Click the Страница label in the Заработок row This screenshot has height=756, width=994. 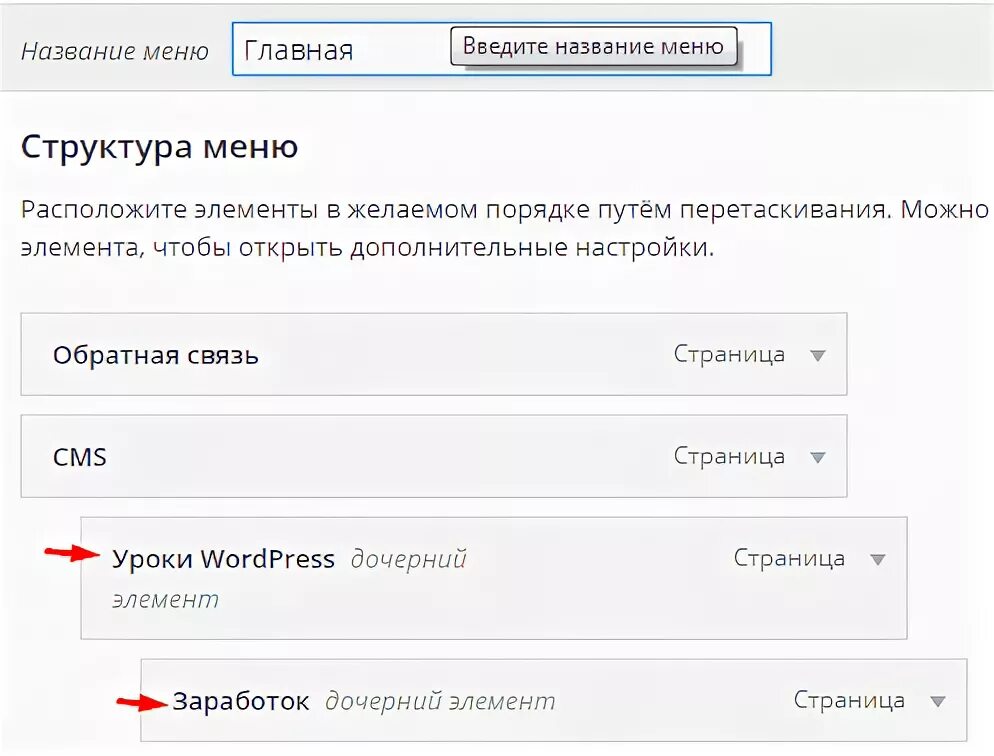[849, 700]
